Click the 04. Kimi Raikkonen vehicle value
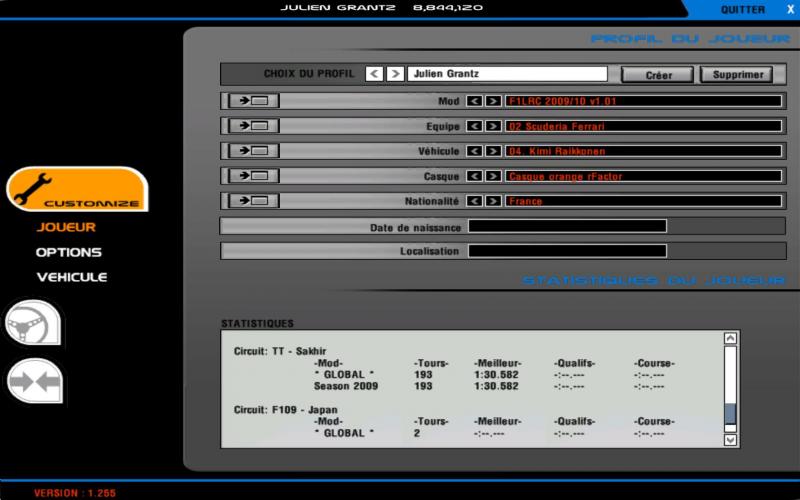The width and height of the screenshot is (800, 500). coord(643,151)
